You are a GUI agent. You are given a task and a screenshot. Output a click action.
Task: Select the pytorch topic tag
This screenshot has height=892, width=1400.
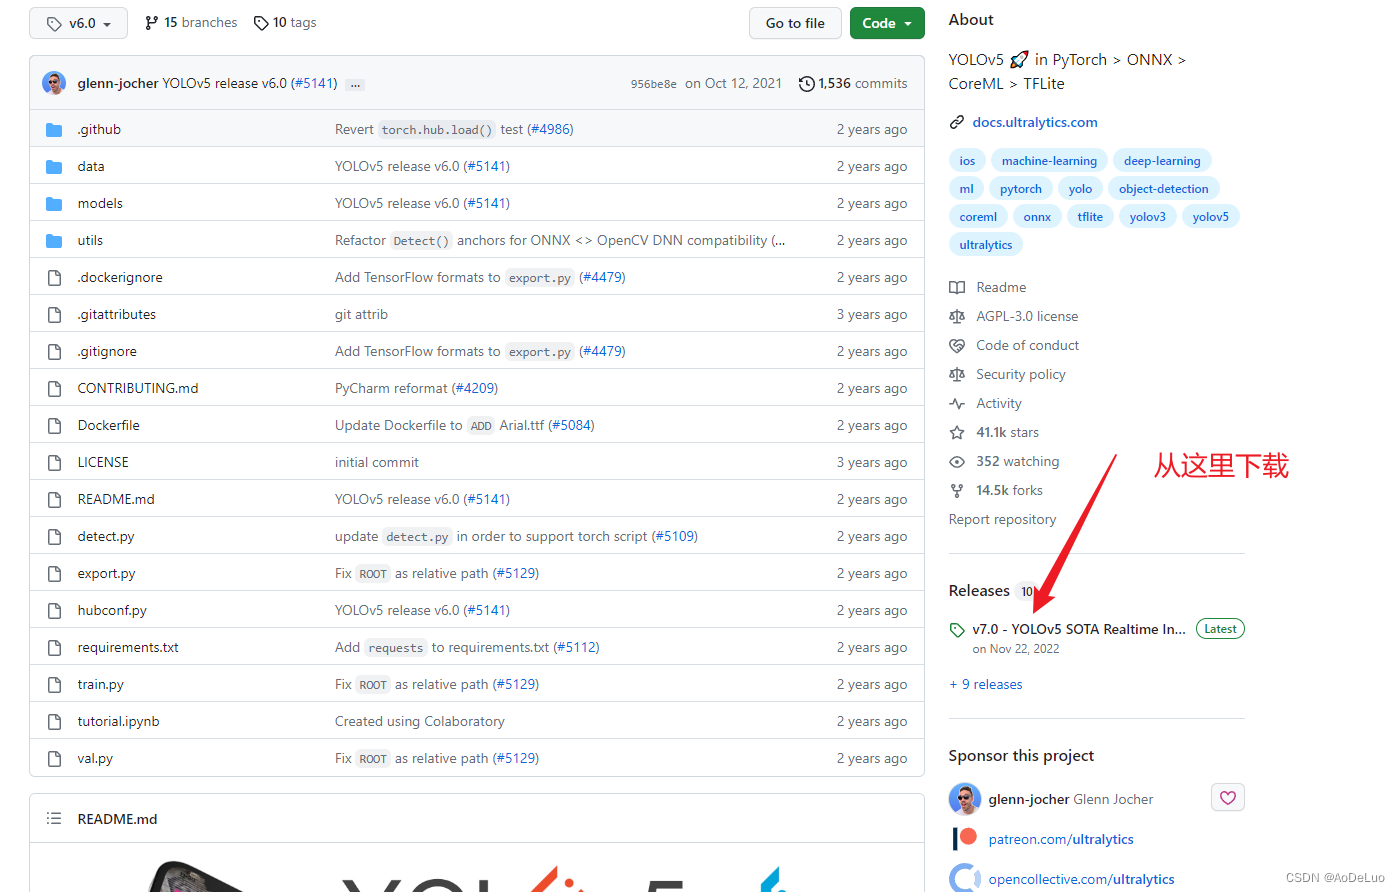pos(1021,188)
